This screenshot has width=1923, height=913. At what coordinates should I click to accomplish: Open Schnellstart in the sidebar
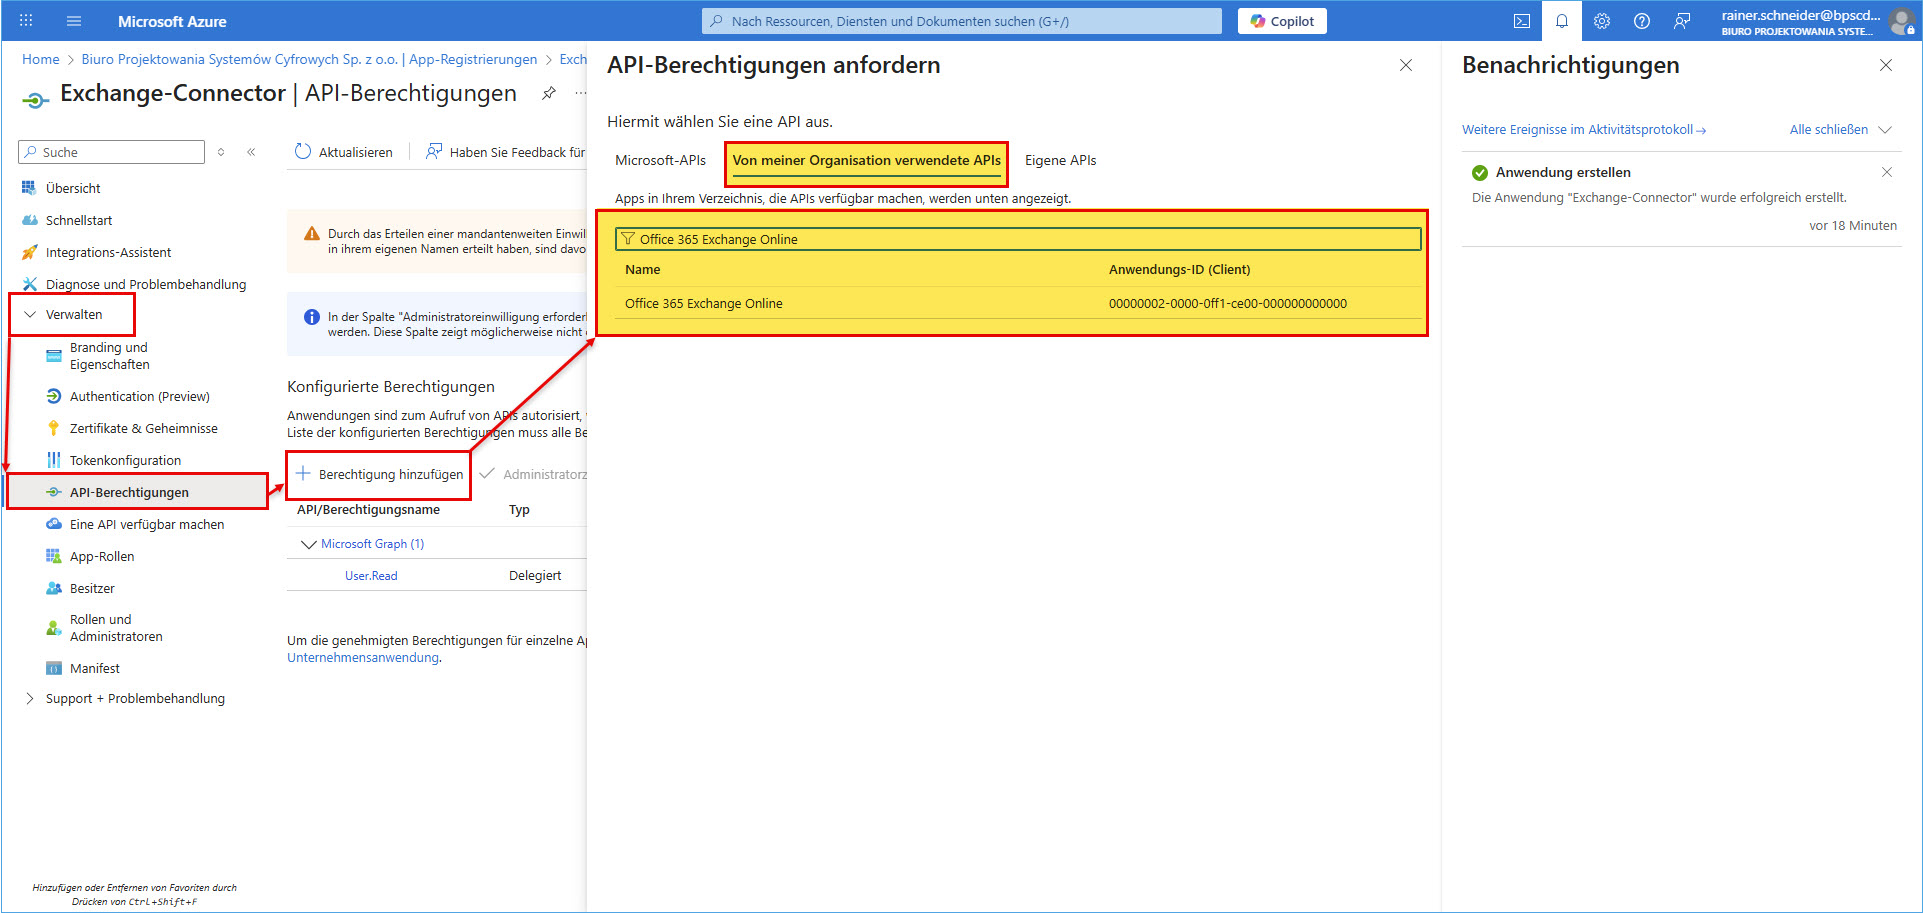(x=79, y=220)
